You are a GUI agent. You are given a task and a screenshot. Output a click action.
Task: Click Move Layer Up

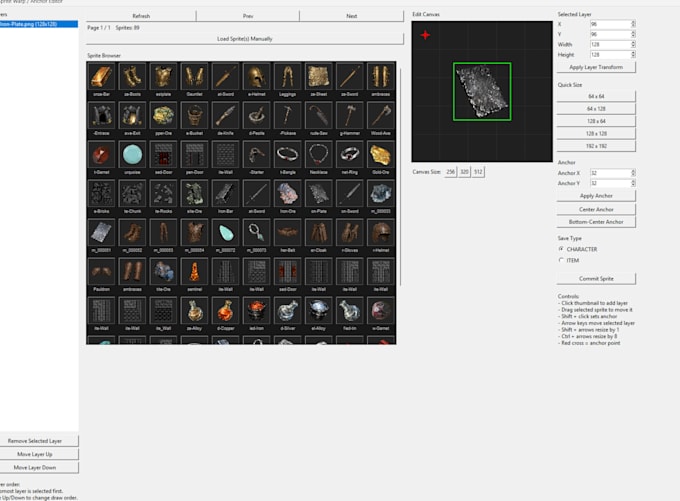39,454
